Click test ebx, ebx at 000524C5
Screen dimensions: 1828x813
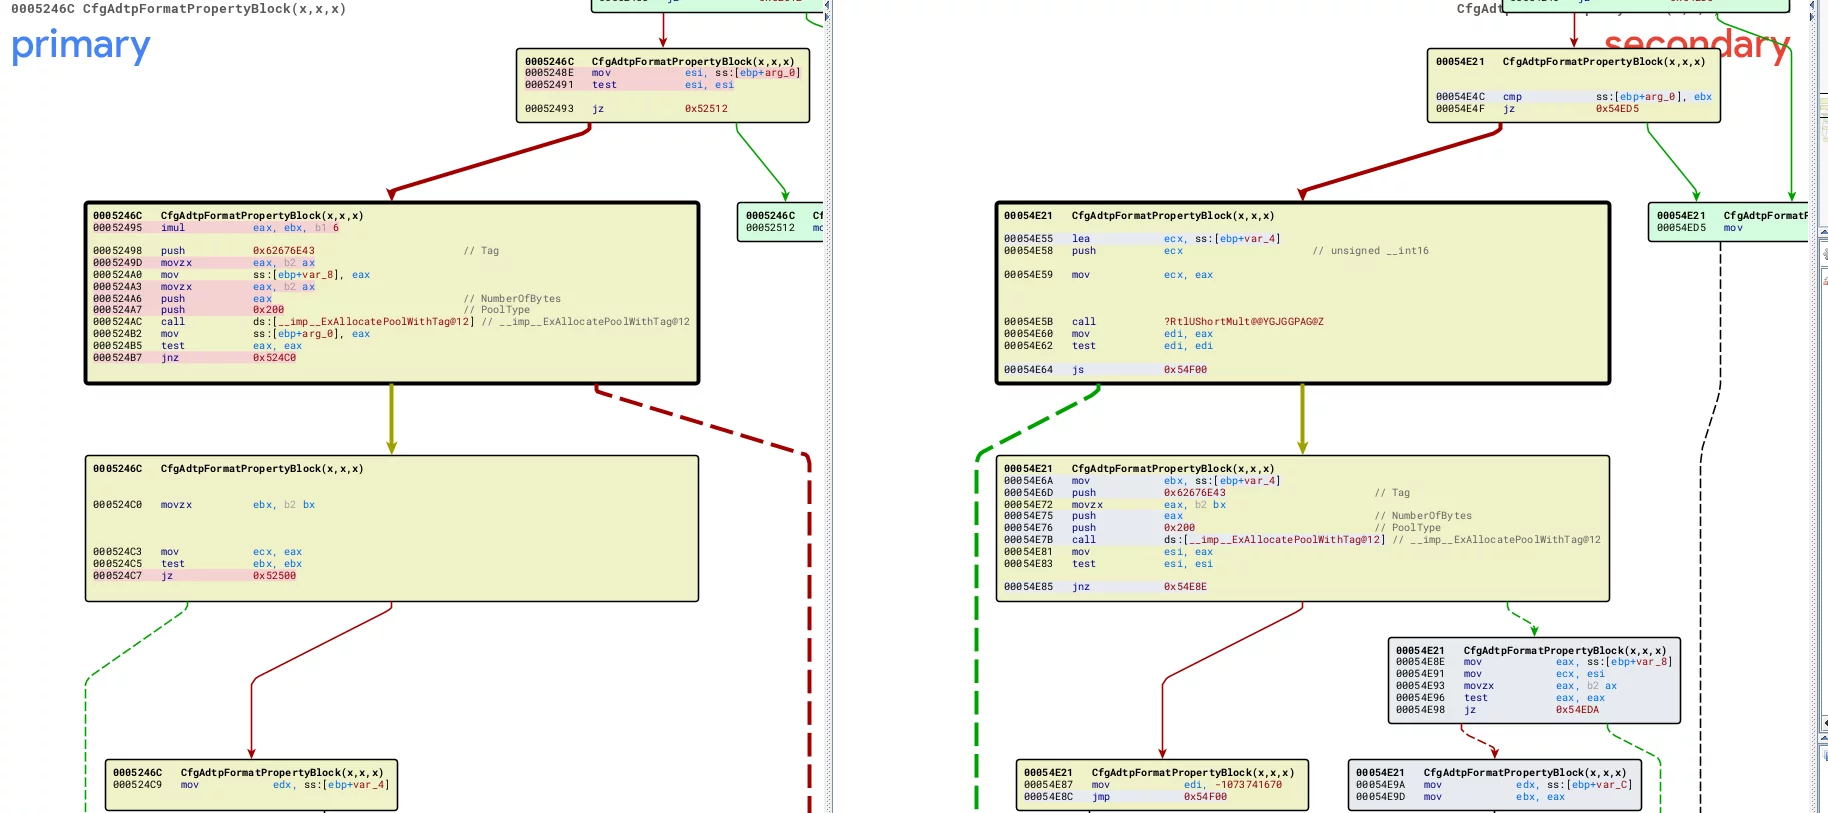pos(198,564)
